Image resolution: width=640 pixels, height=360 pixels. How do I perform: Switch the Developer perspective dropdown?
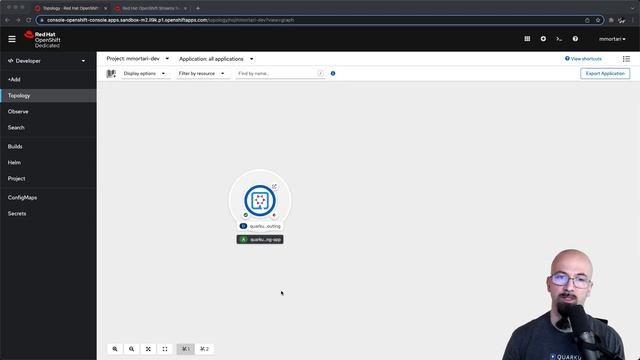[x=47, y=61]
